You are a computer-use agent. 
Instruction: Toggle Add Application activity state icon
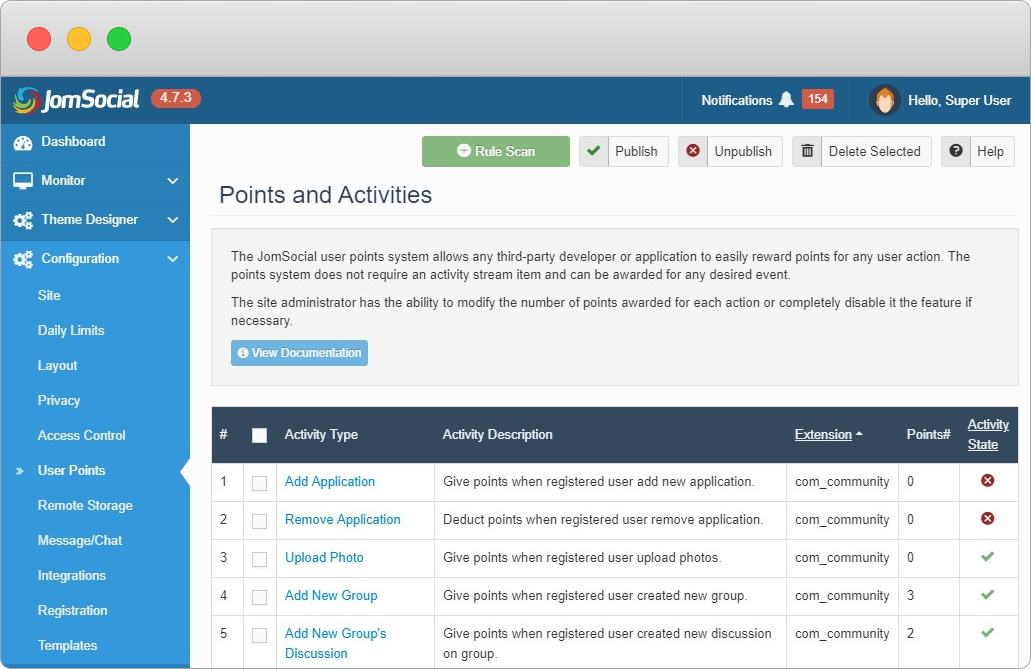(988, 481)
